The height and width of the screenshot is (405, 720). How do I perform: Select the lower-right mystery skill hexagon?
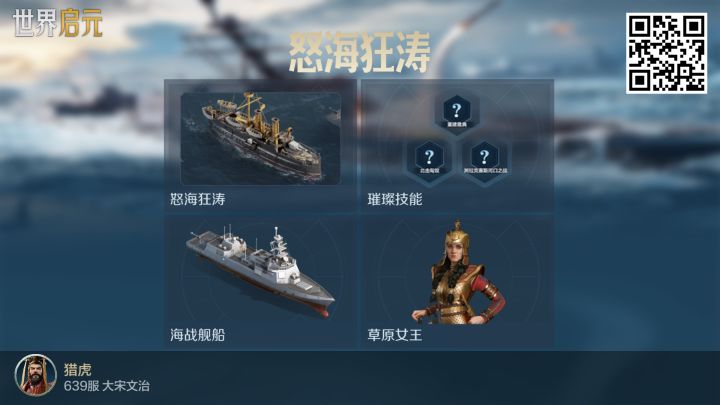coord(484,160)
